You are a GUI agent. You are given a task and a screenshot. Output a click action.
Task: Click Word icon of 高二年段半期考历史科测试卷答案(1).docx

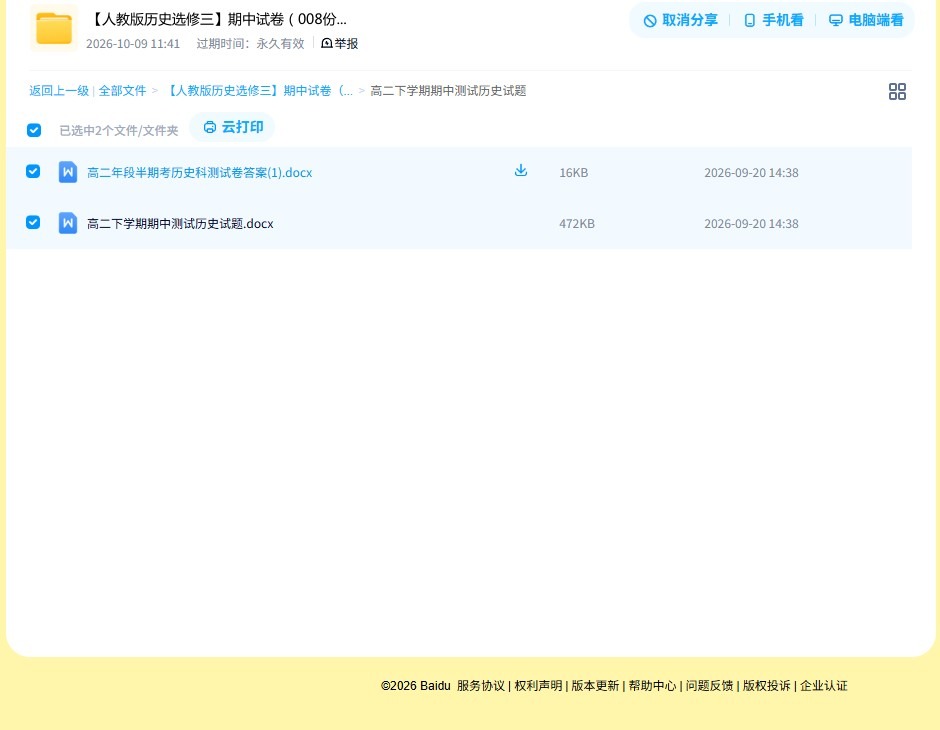[x=68, y=172]
